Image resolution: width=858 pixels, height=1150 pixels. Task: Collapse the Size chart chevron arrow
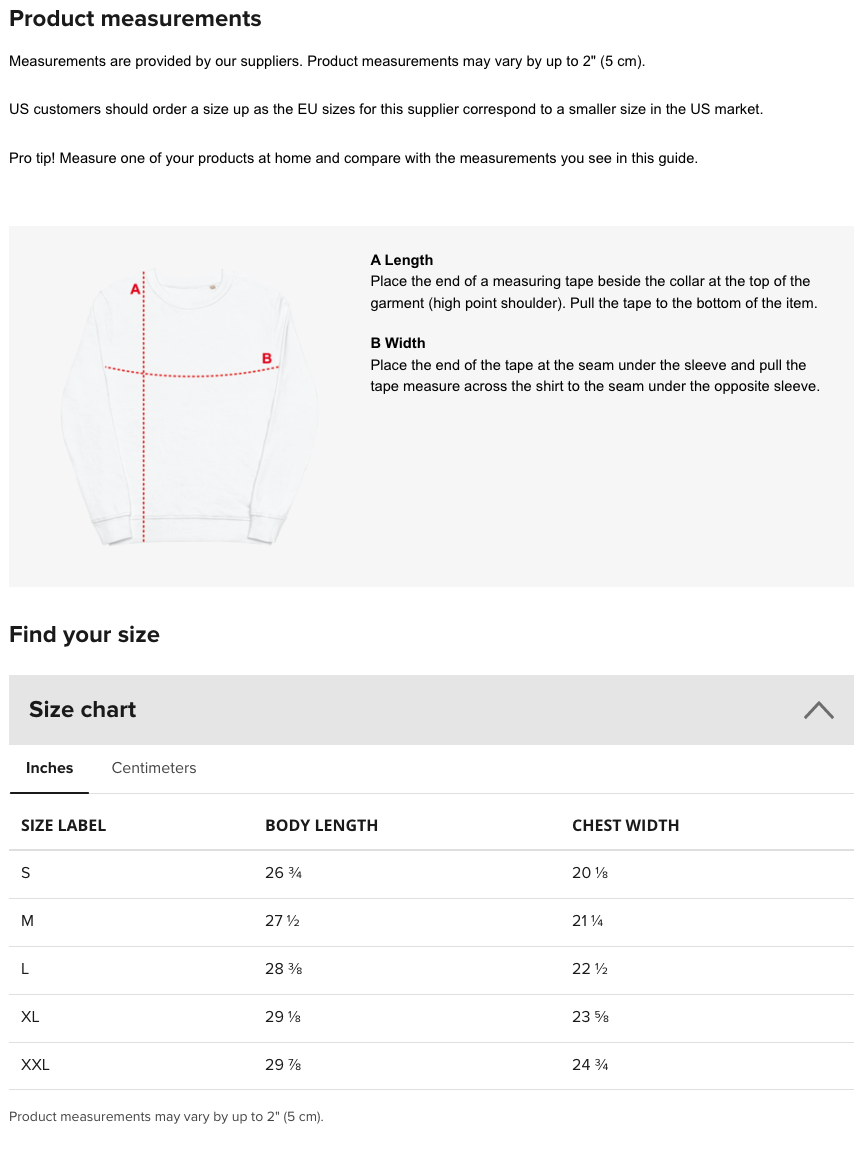(x=818, y=710)
